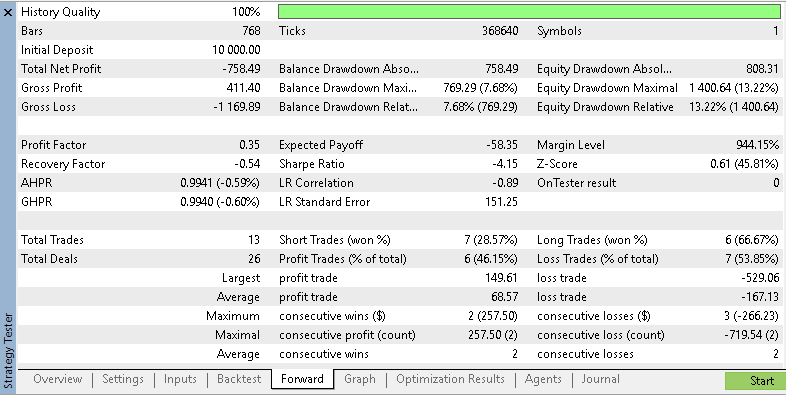Image resolution: width=786 pixels, height=396 pixels.
Task: Select the Sharpe Ratio value -4.15
Action: pyautogui.click(x=505, y=164)
